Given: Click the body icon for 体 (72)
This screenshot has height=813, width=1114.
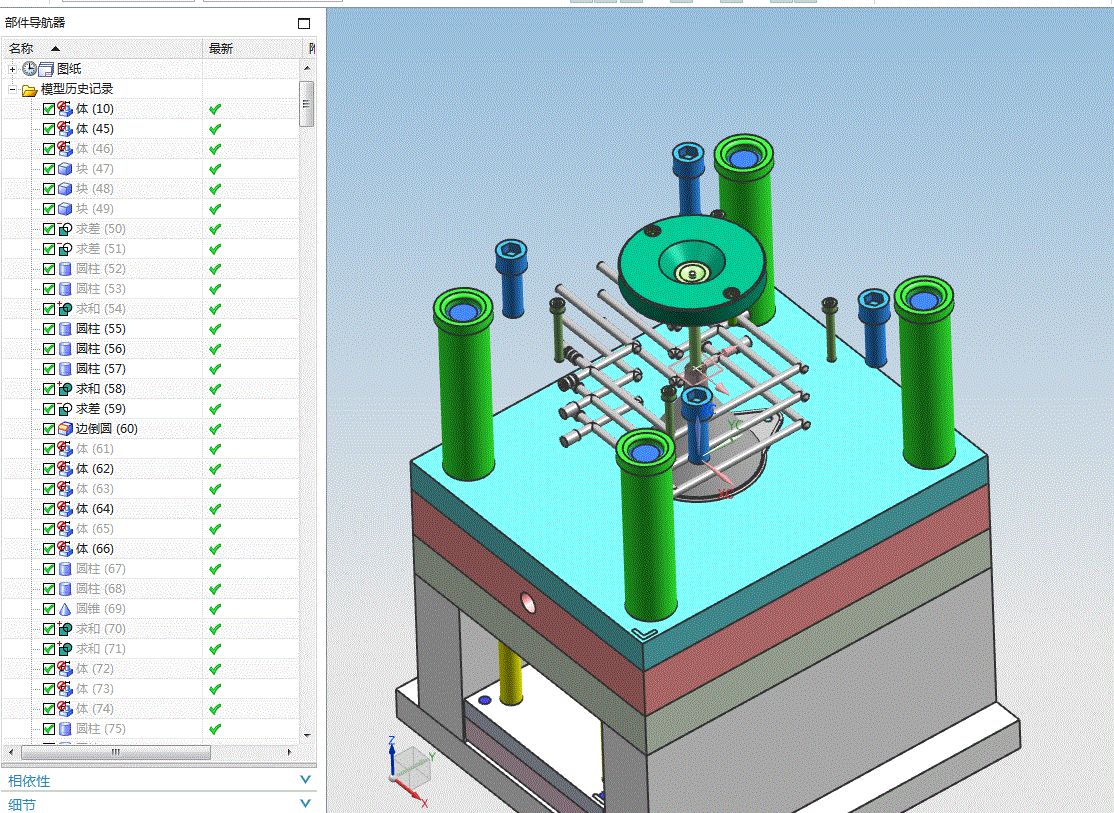Looking at the screenshot, I should (65, 669).
